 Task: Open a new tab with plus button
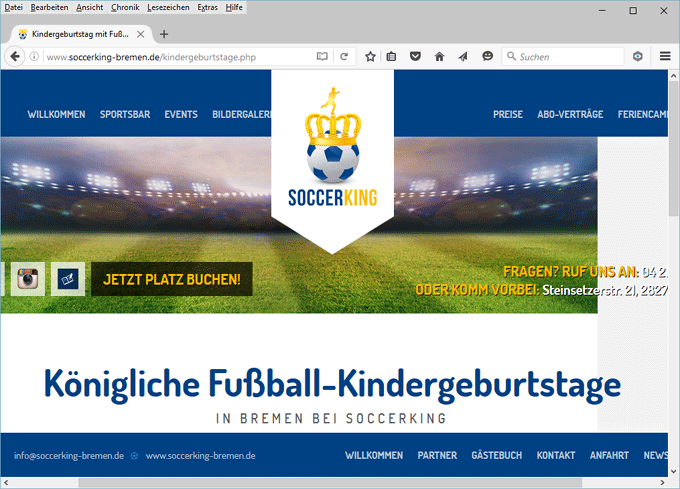pyautogui.click(x=164, y=33)
